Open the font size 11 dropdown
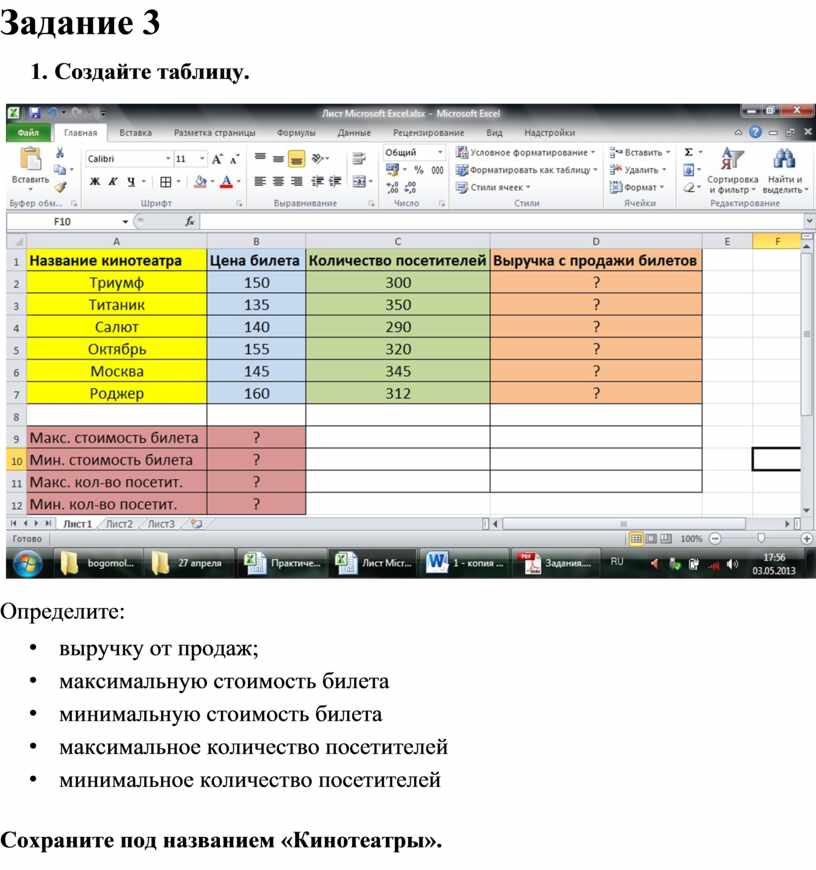Screen dimensions: 816x870 coord(202,159)
